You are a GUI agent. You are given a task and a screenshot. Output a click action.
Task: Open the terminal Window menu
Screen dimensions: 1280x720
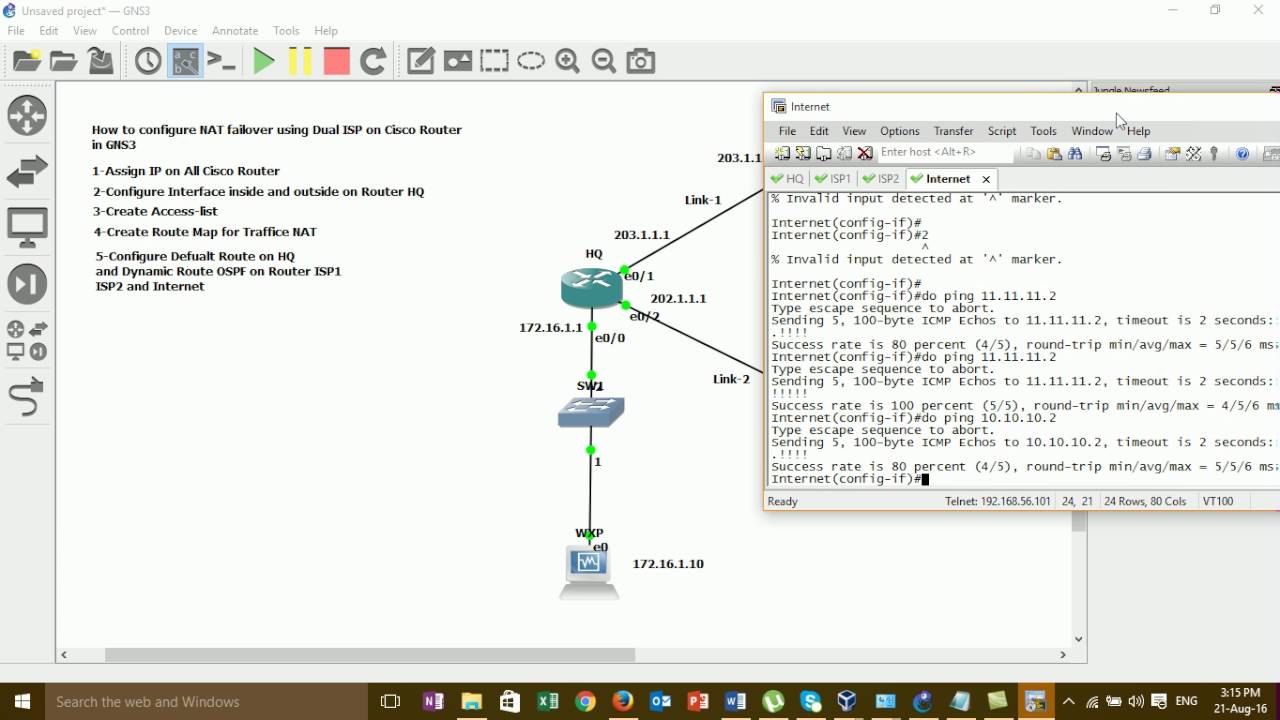(1092, 131)
